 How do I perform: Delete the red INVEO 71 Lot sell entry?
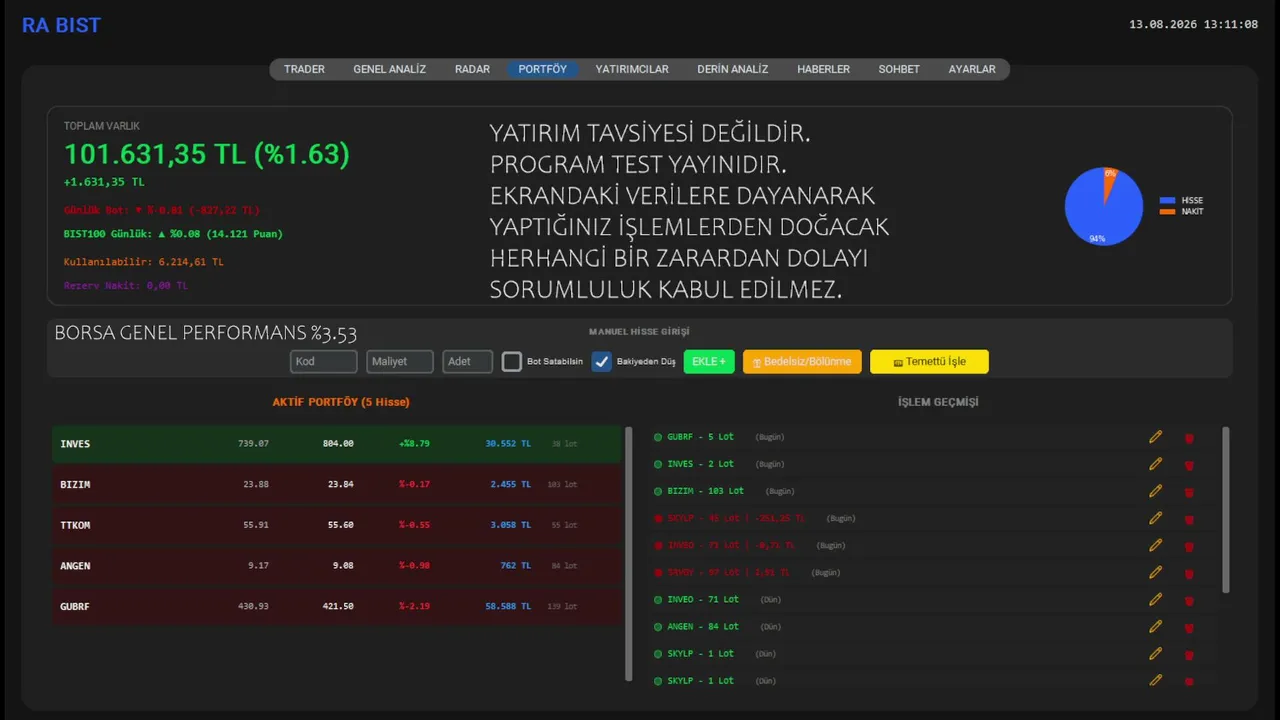point(1189,546)
